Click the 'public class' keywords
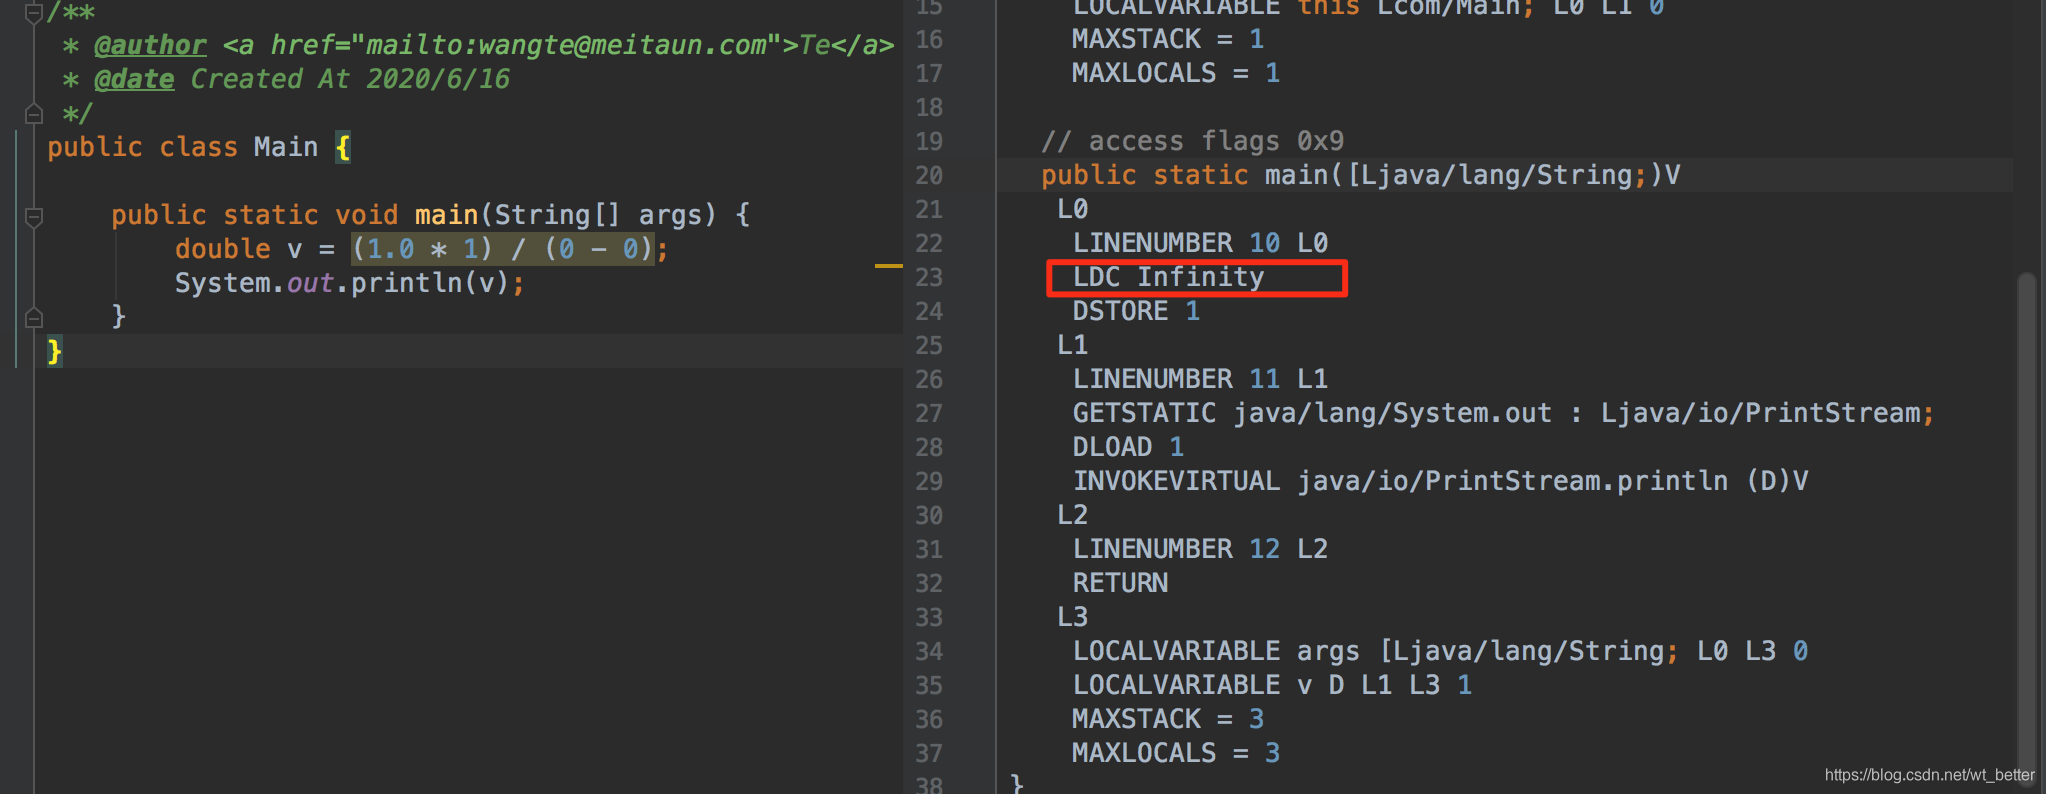The height and width of the screenshot is (794, 2046). 142,147
